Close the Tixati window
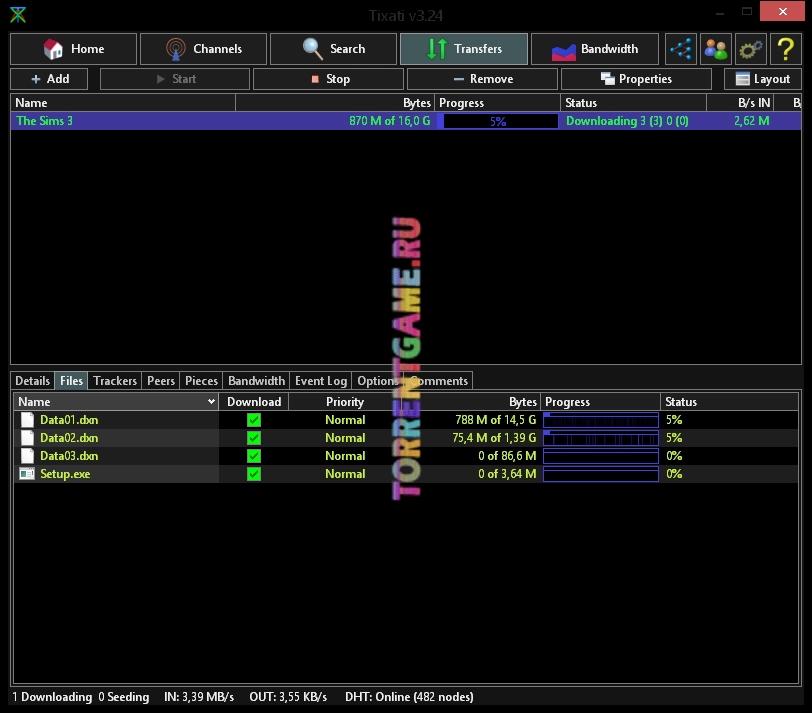Image resolution: width=812 pixels, height=713 pixels. (782, 11)
